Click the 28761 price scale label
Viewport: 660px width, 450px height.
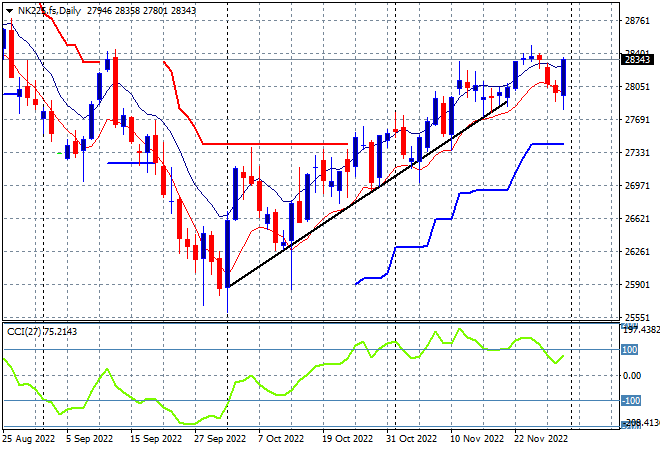[637, 21]
